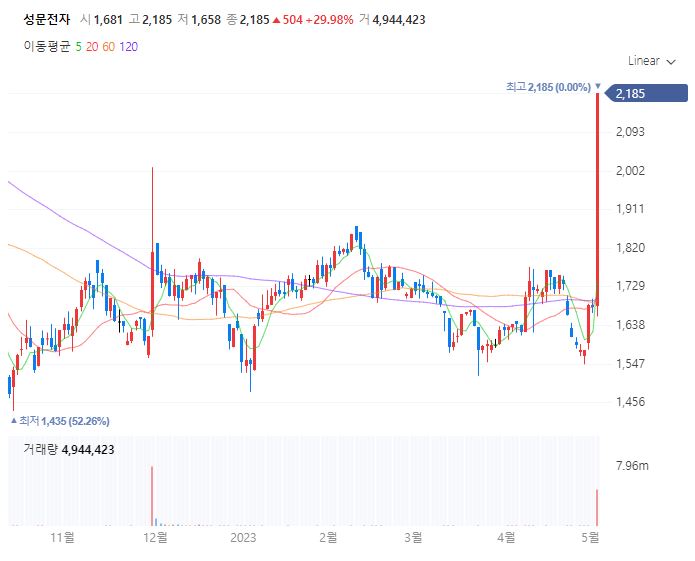This screenshot has width=695, height=561.
Task: Click the 2023 axis label
Action: 243,538
